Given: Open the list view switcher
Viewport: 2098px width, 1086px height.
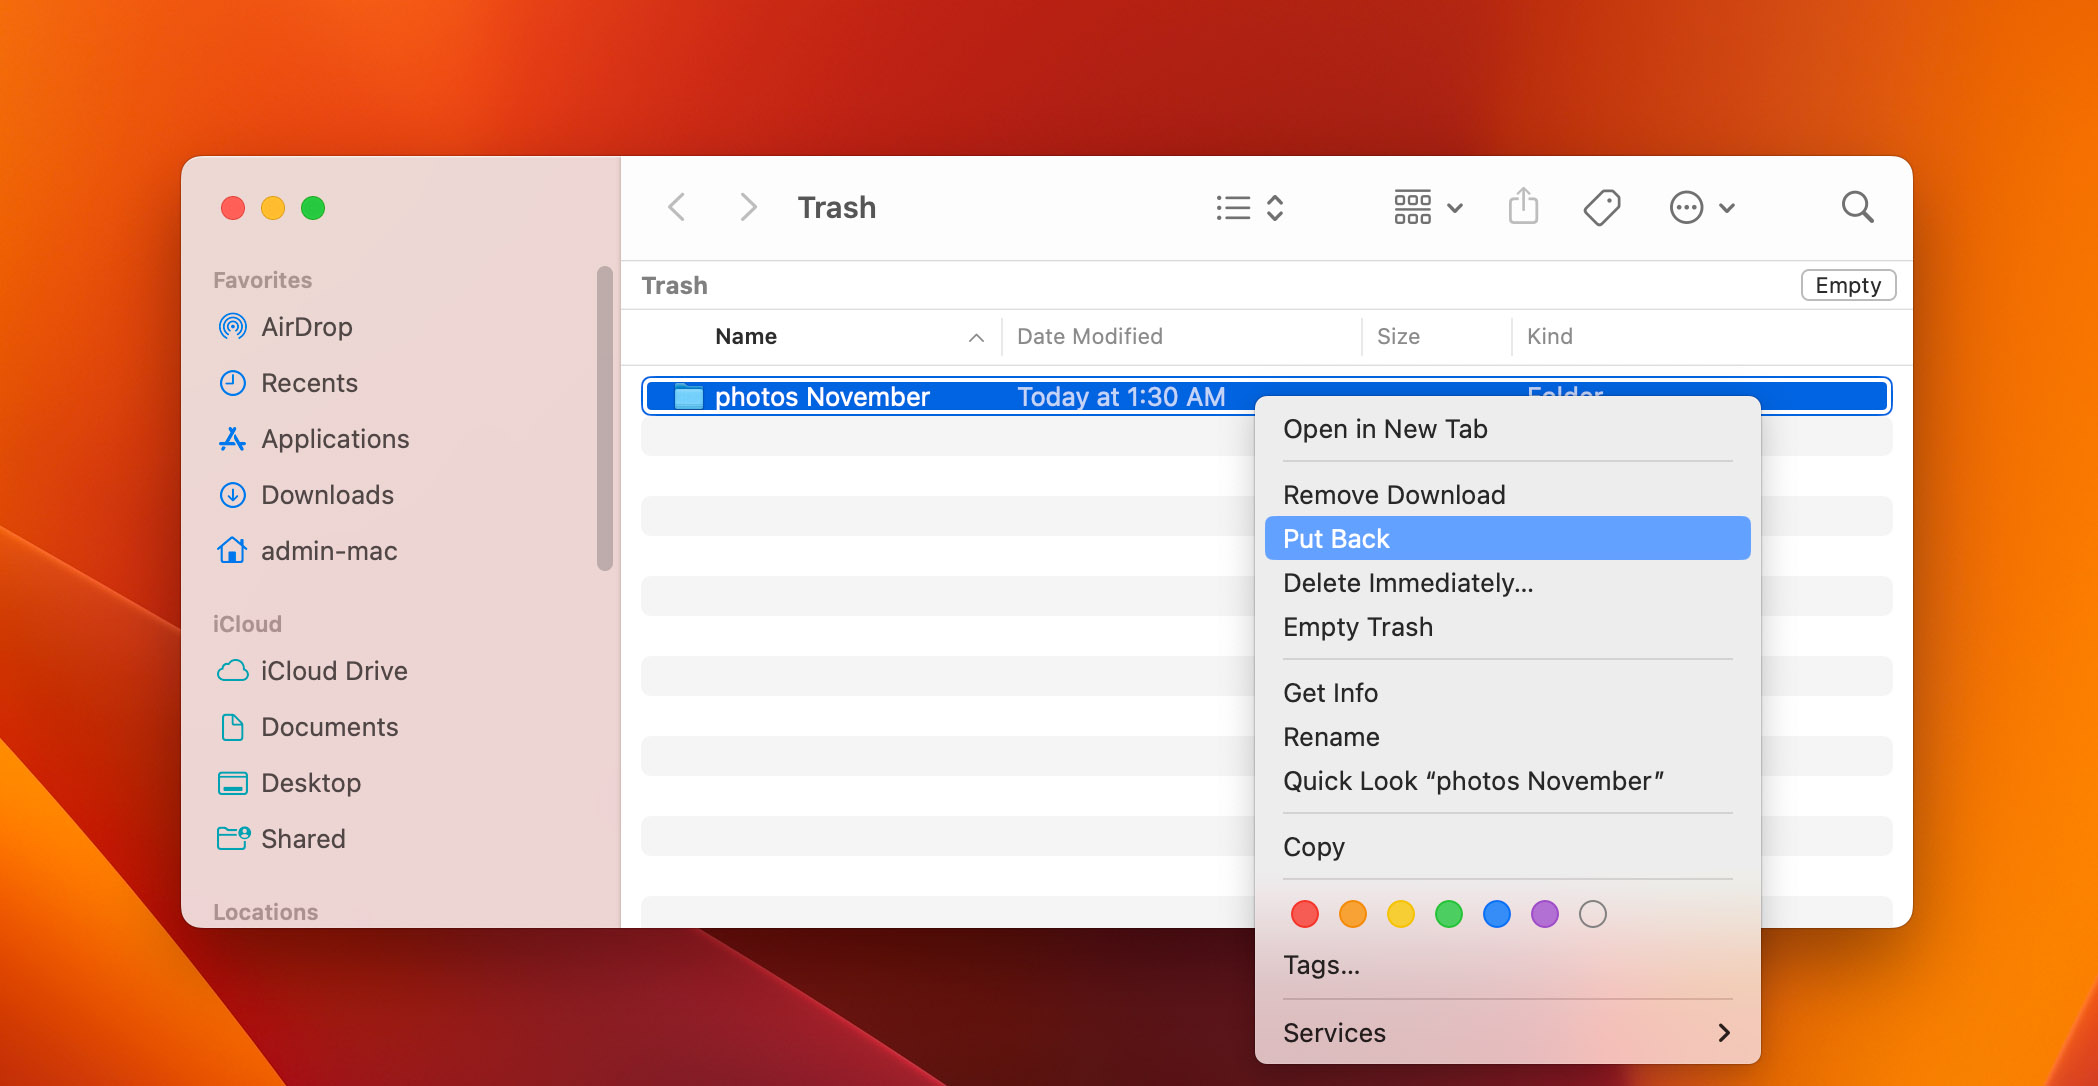Looking at the screenshot, I should (x=1250, y=207).
